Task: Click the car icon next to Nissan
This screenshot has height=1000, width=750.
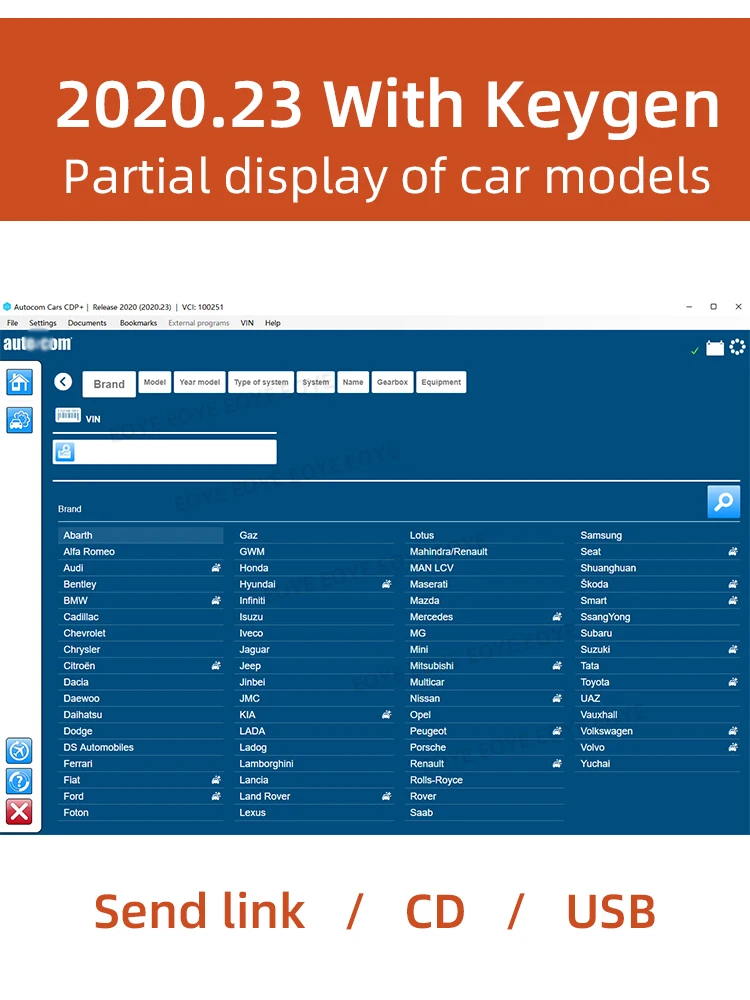Action: point(557,698)
